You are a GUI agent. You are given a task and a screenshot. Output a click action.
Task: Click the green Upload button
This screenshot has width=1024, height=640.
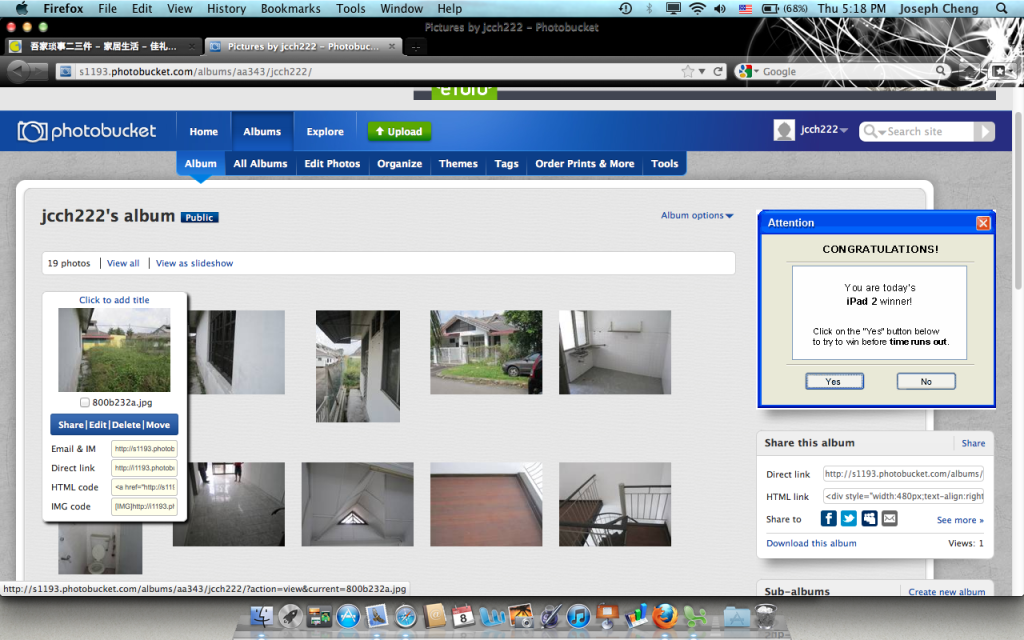click(x=399, y=131)
